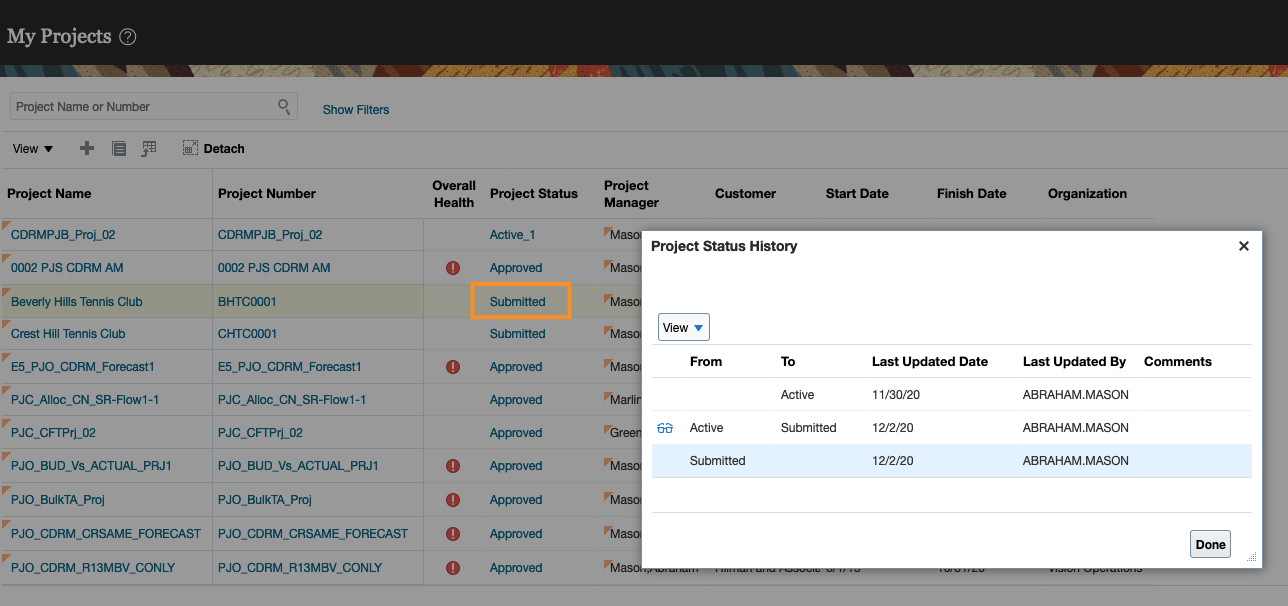Open the Beverly Hills Tennis Club project
1288x606 pixels.
77,301
